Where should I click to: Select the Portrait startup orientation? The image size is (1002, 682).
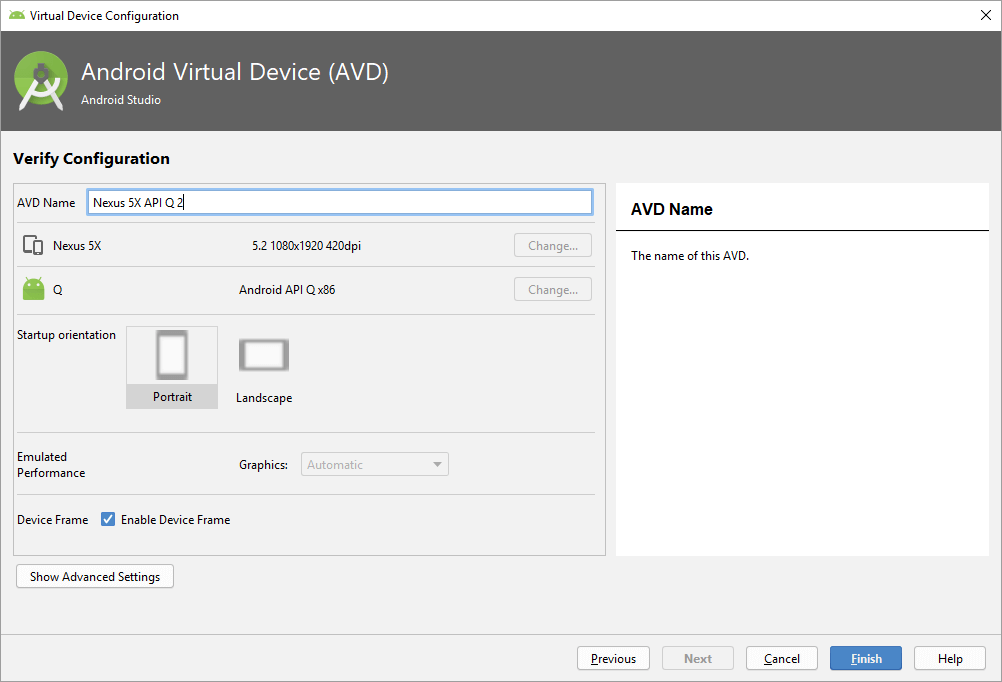tap(172, 368)
